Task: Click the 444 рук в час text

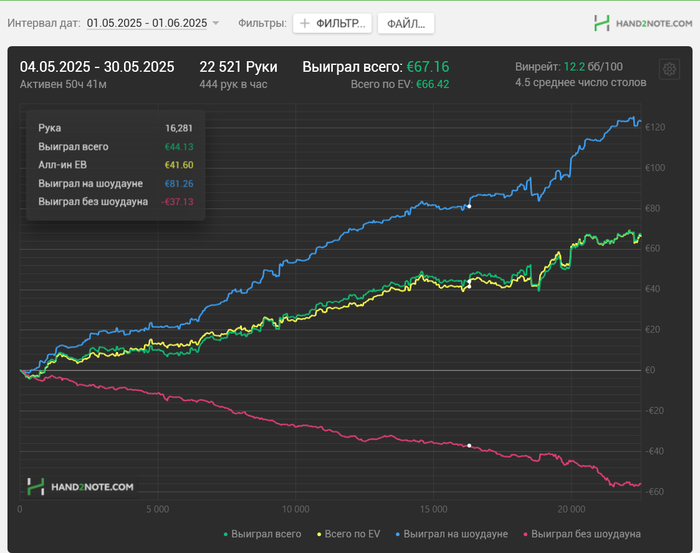Action: click(x=233, y=84)
